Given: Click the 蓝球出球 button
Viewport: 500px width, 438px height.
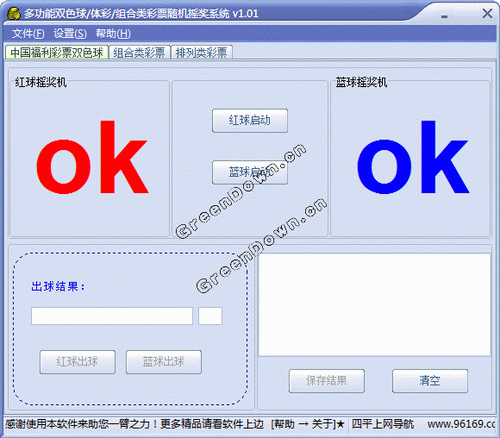Looking at the screenshot, I should click(164, 362).
